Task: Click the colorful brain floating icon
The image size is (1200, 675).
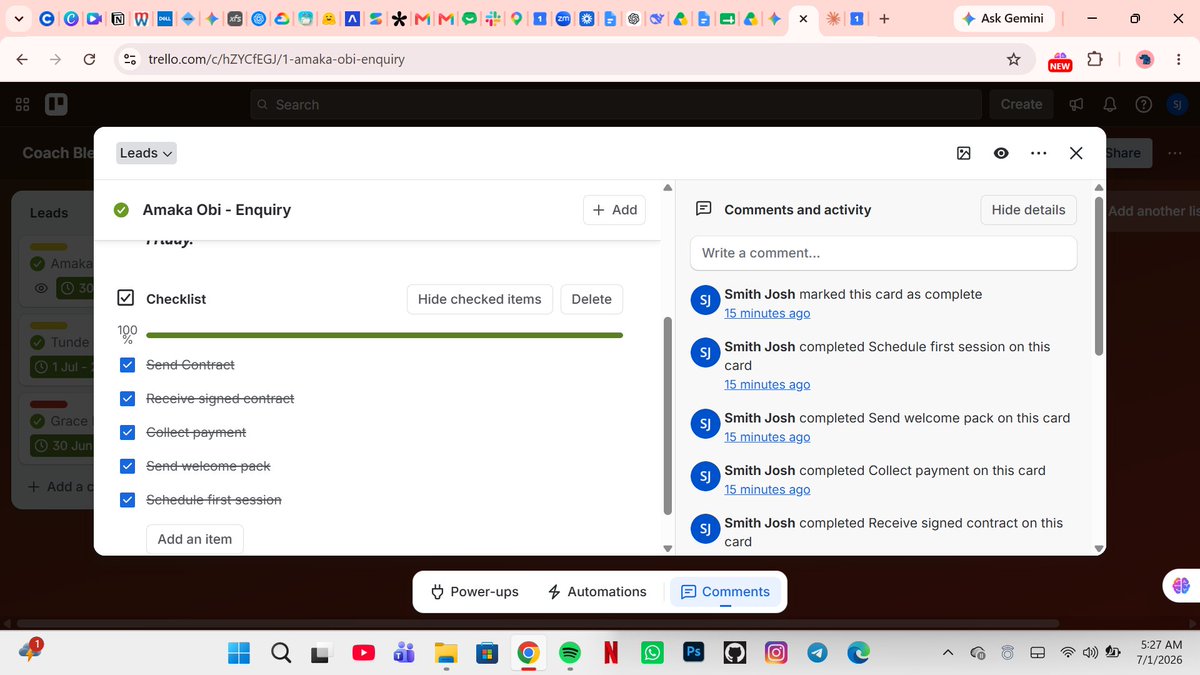Action: pos(1180,586)
